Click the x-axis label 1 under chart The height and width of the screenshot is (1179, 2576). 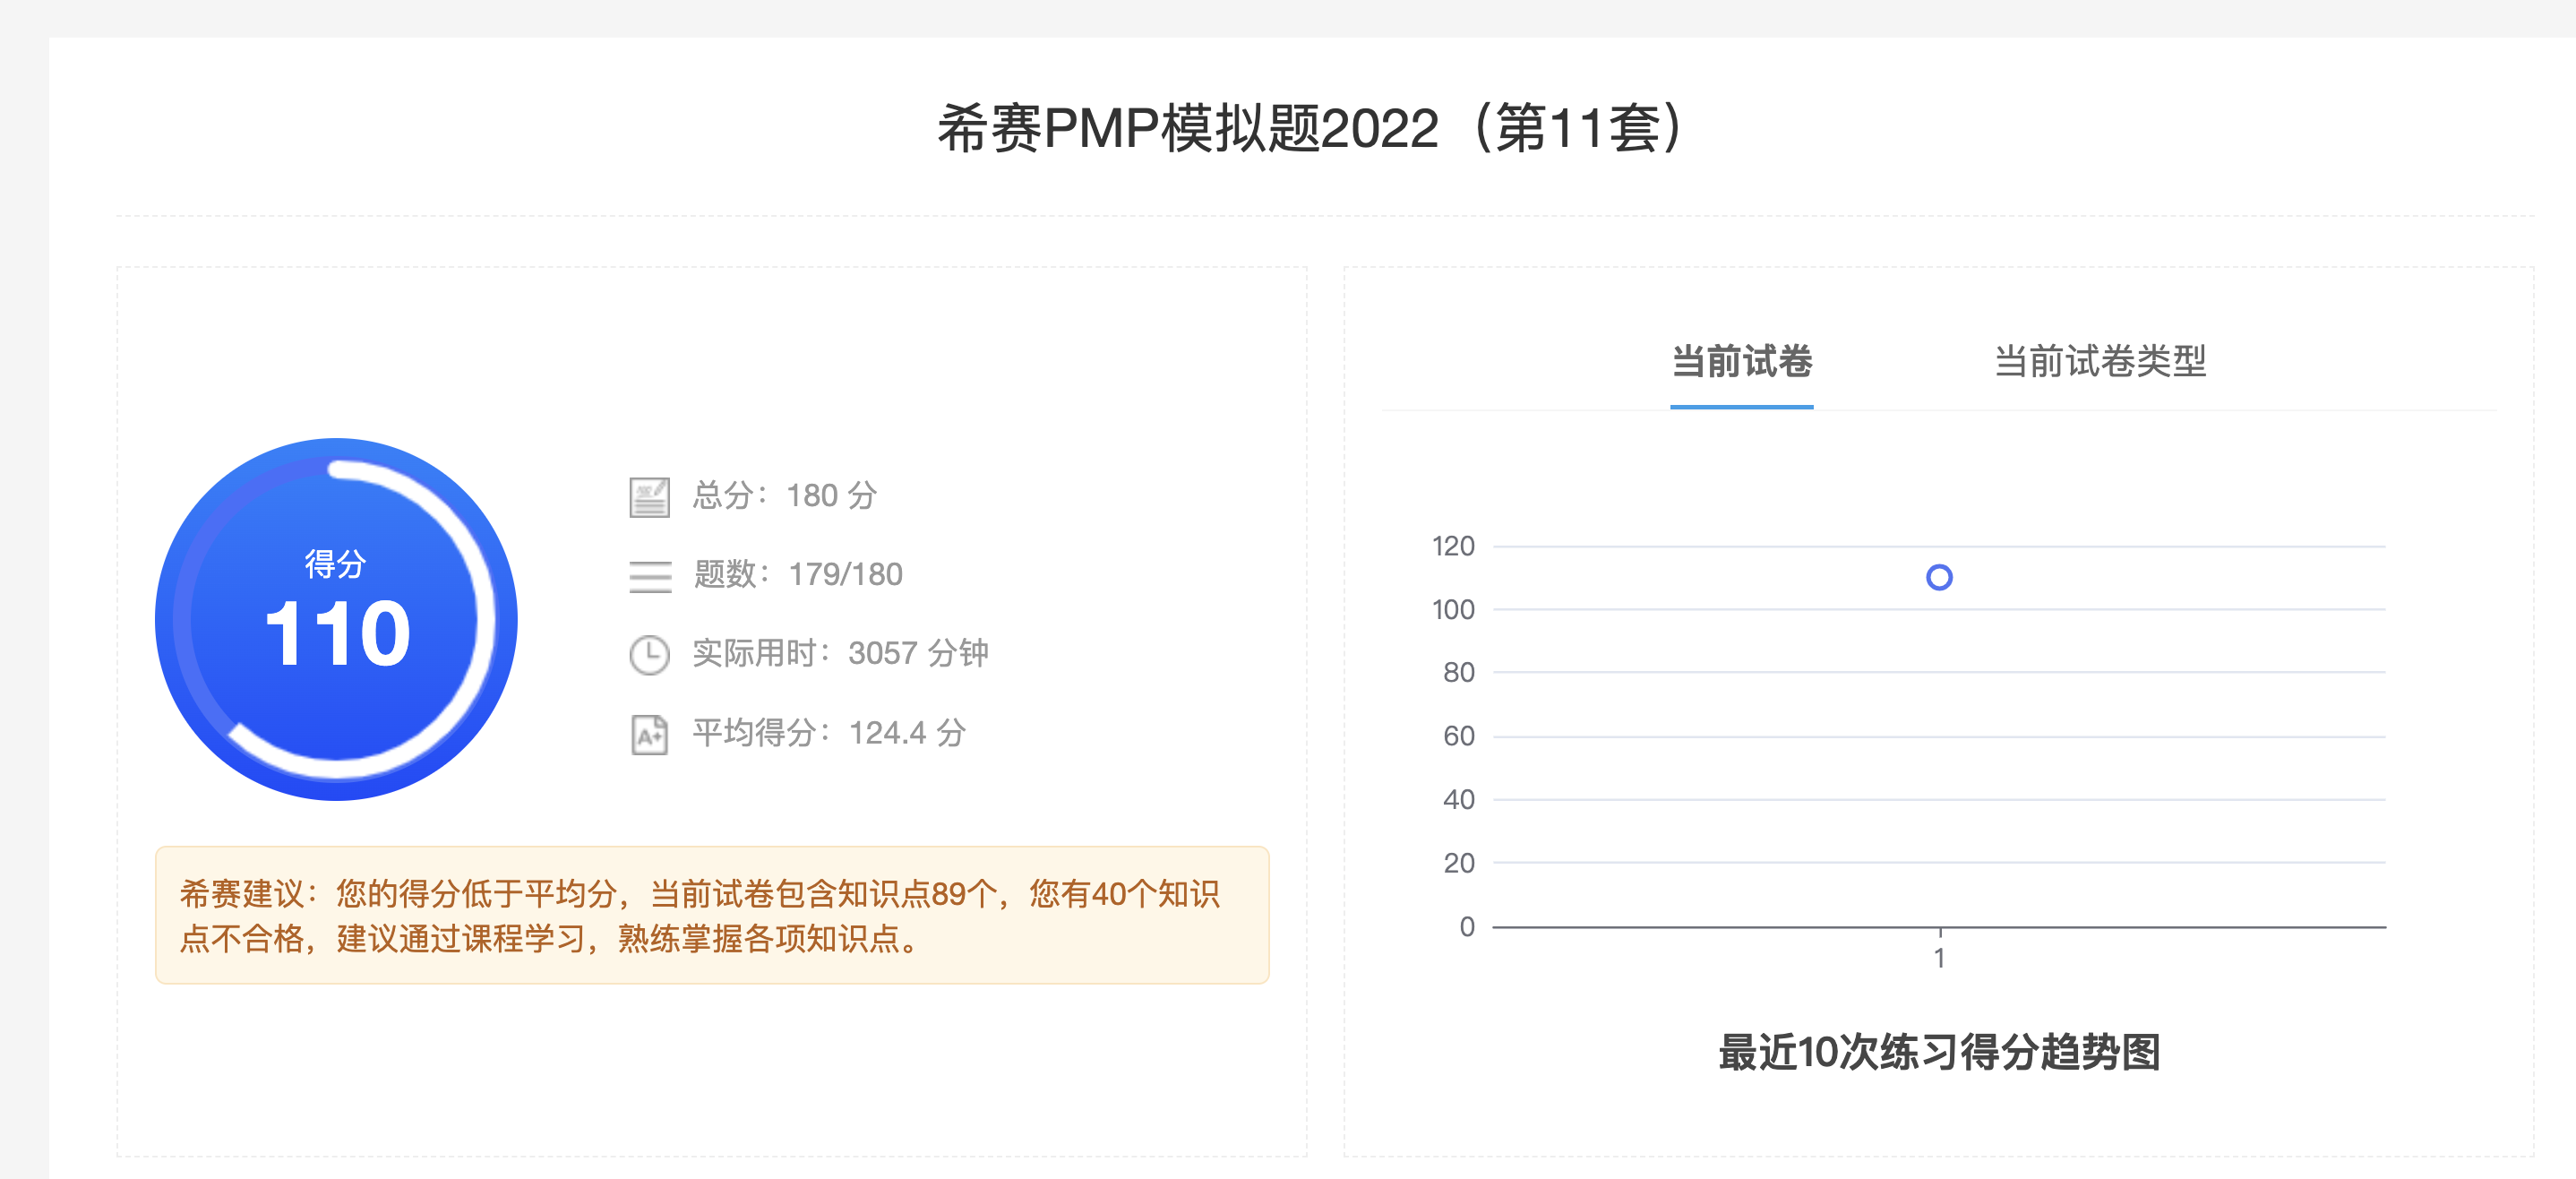tap(1939, 958)
